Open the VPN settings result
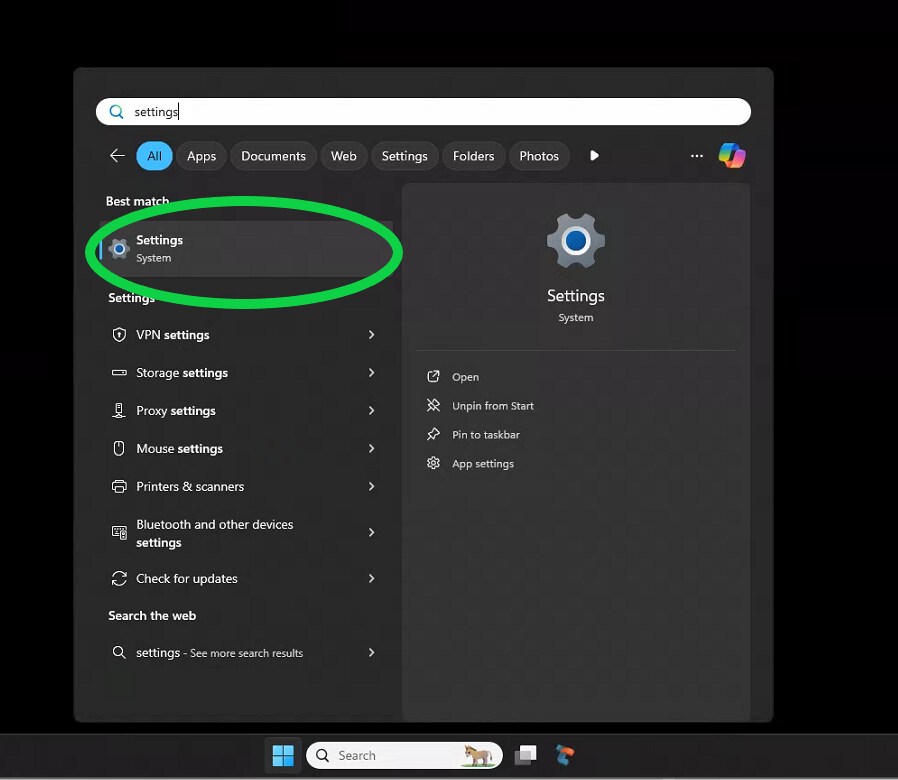The height and width of the screenshot is (780, 898). [x=246, y=334]
